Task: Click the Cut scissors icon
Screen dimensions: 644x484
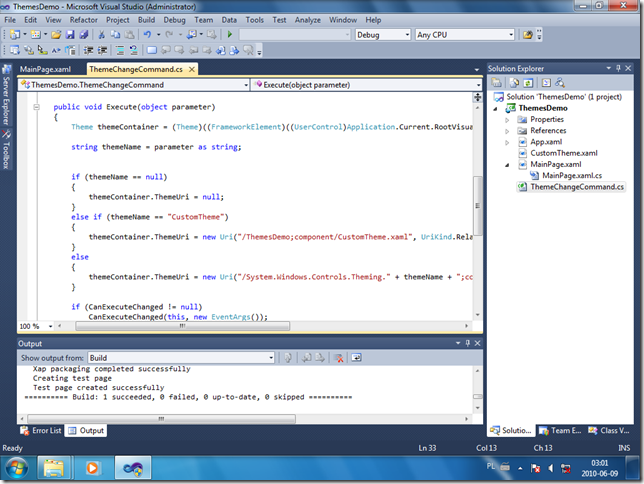Action: (x=101, y=35)
